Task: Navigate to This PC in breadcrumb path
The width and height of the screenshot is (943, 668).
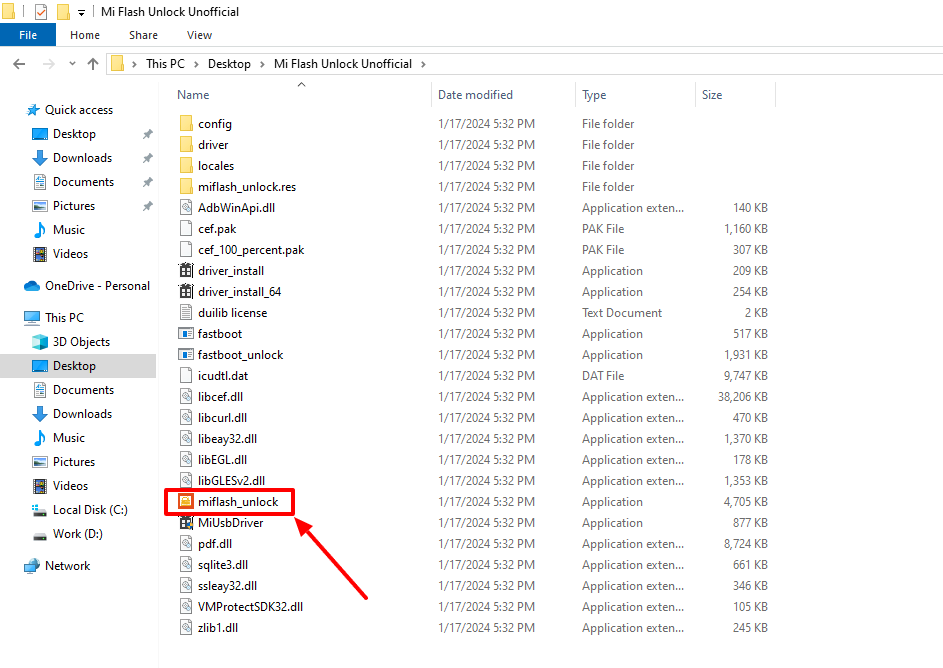Action: (165, 64)
